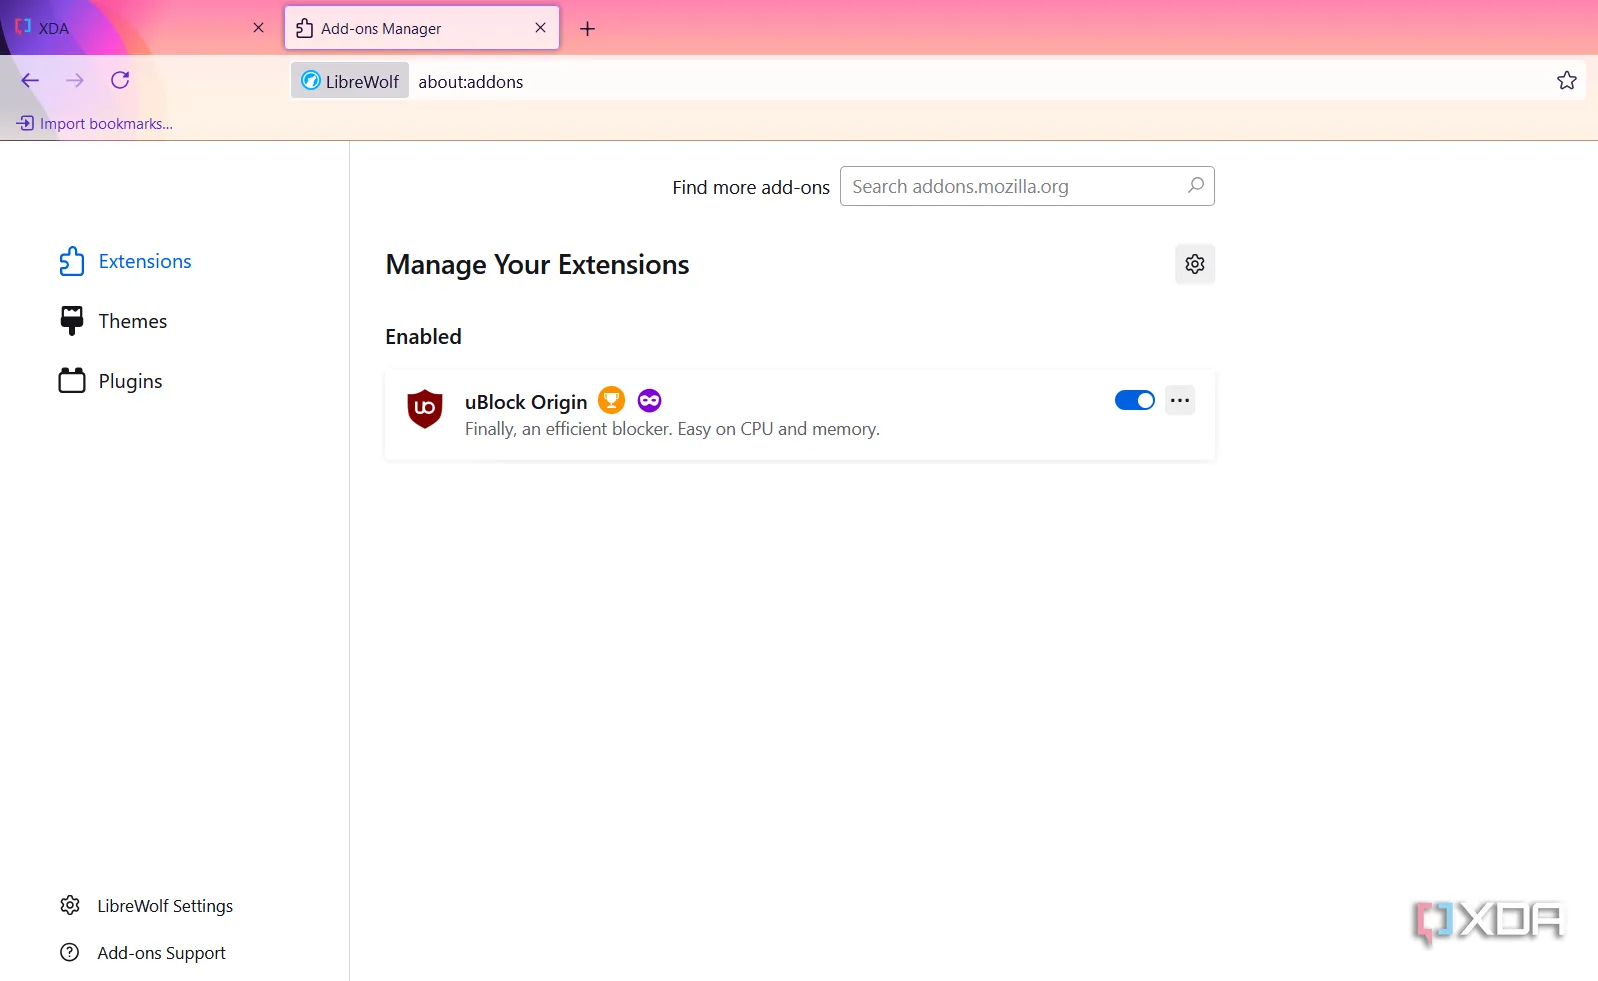The height and width of the screenshot is (981, 1598).
Task: Reload the current page
Action: (120, 80)
